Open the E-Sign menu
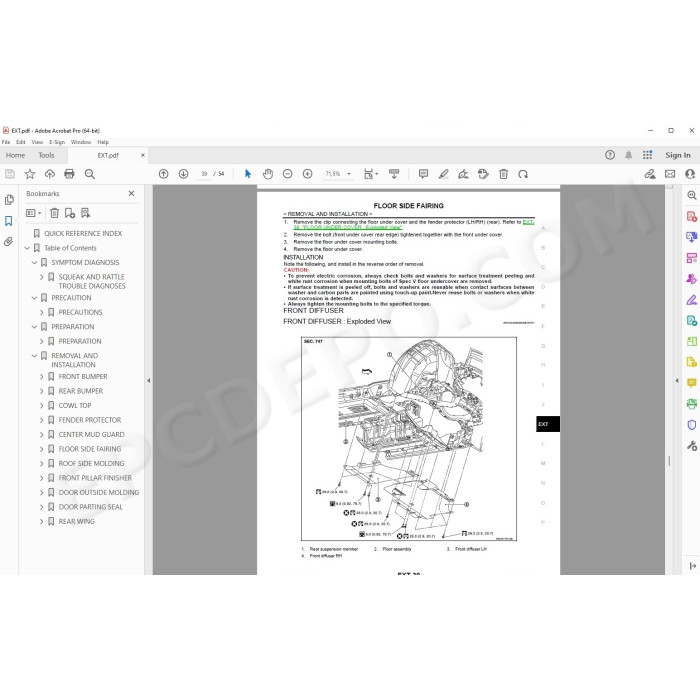Image resolution: width=700 pixels, height=700 pixels. point(57,142)
